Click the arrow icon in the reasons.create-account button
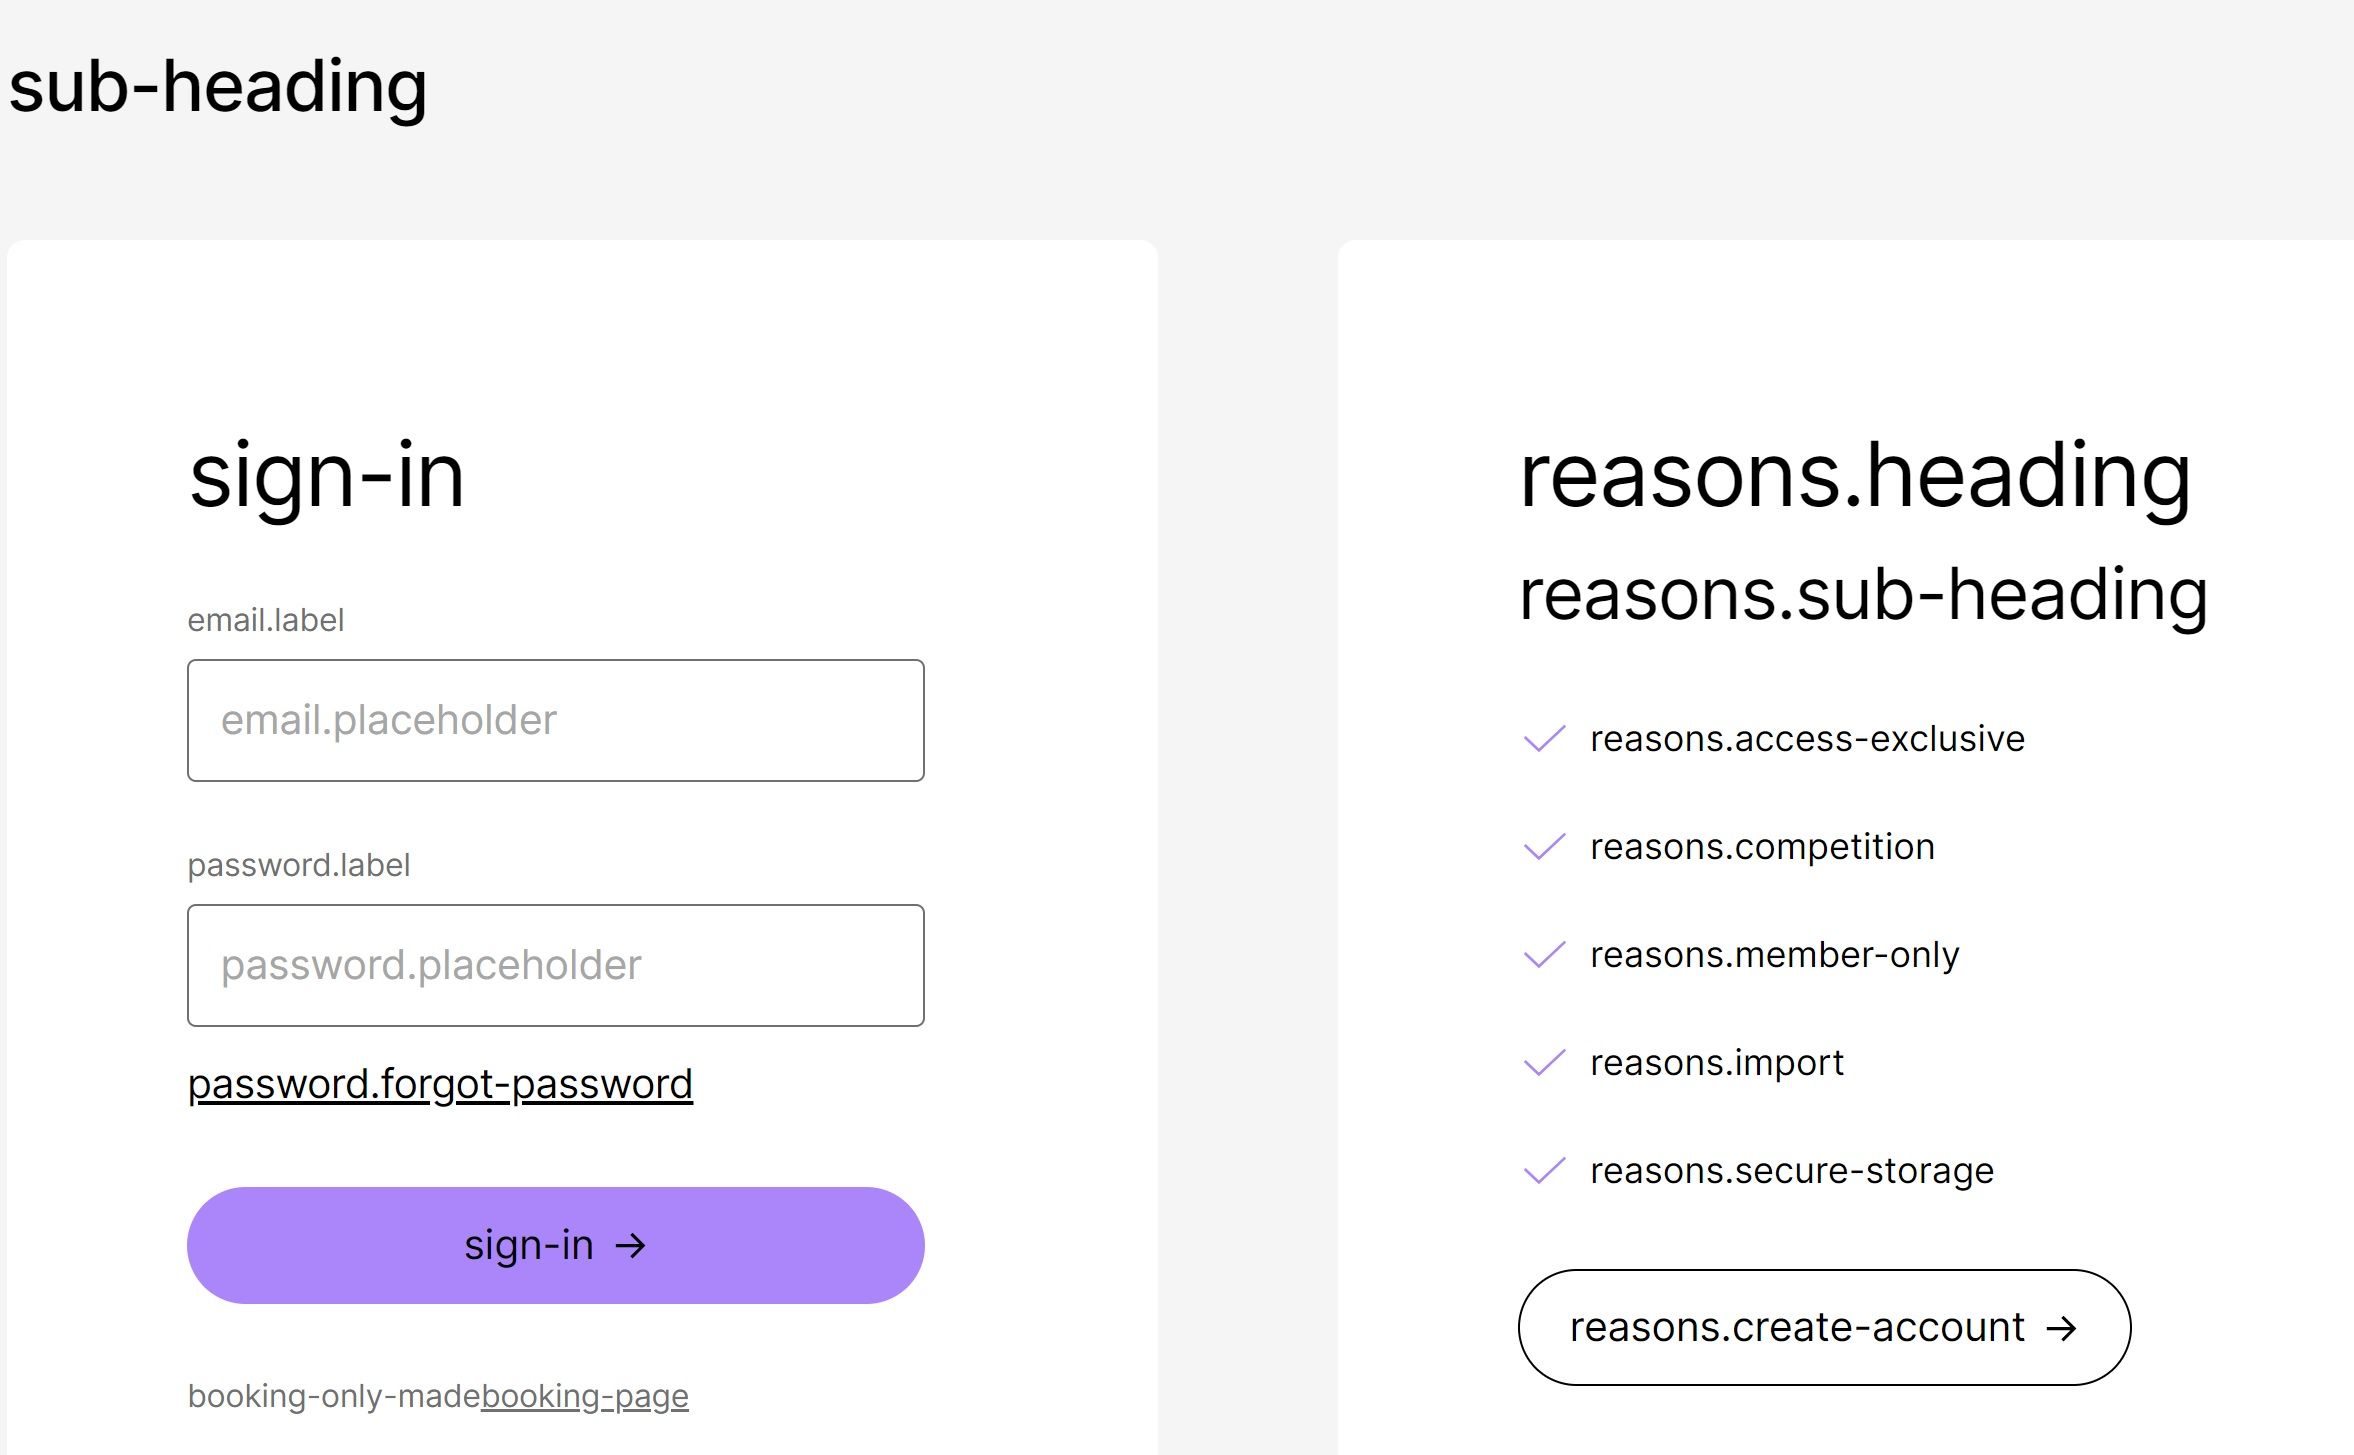Screen dimensions: 2354x1455 [2061, 1328]
